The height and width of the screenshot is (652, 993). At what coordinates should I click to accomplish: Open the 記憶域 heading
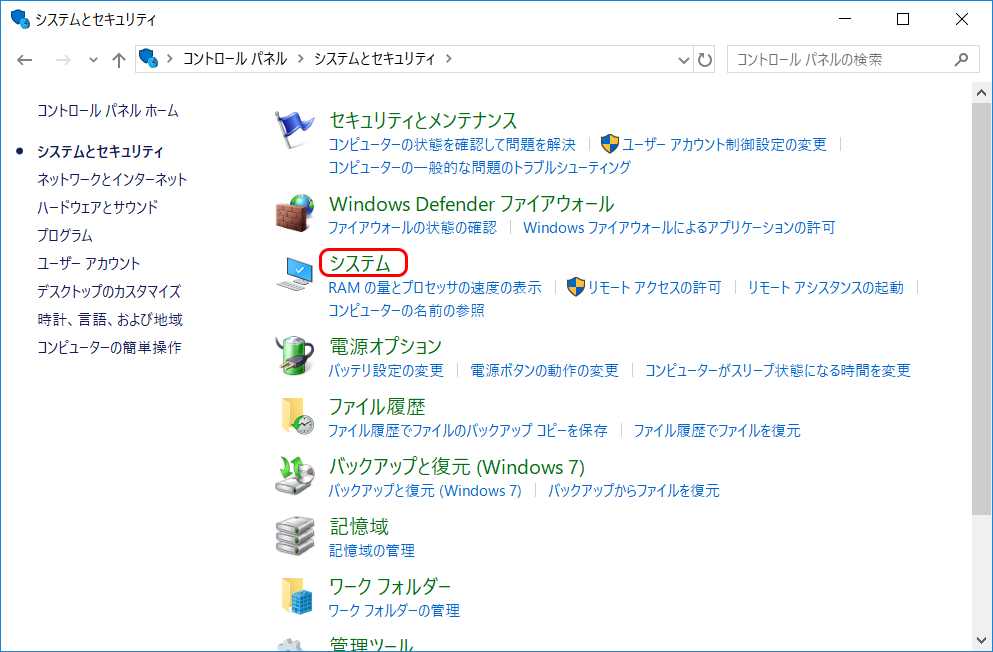359,527
